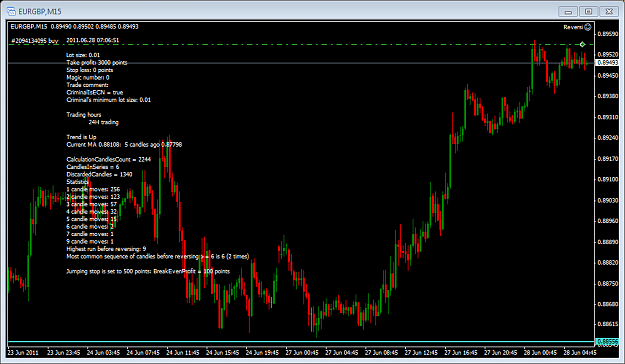This screenshot has height=364, width=625.
Task: Click the '1 candle moves: 256' line
Action: 93,189
